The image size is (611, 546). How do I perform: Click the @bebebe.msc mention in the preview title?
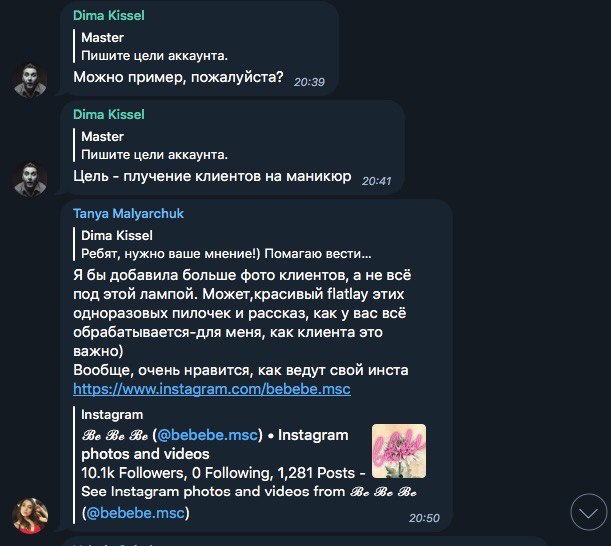click(208, 435)
